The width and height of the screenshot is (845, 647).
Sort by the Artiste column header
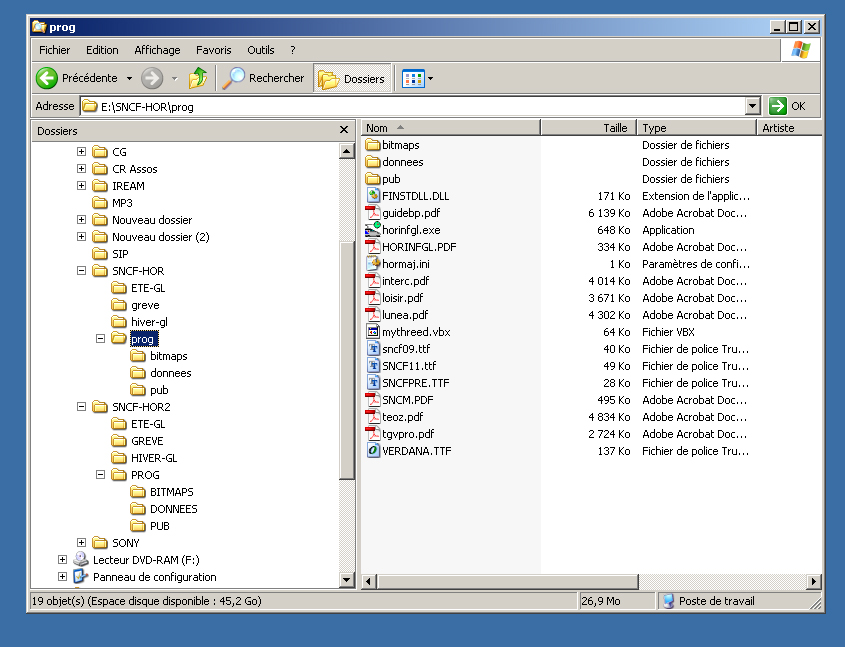[x=790, y=128]
